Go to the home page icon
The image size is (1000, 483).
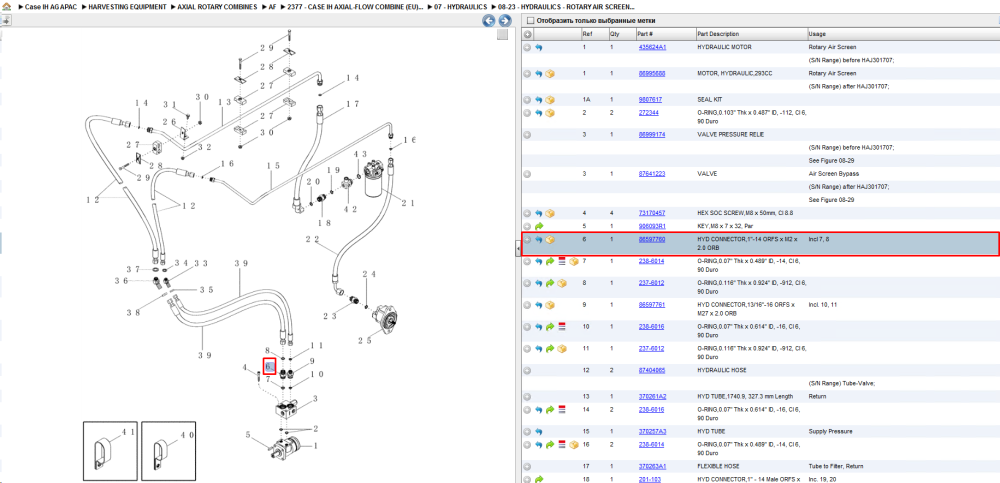point(6,6)
